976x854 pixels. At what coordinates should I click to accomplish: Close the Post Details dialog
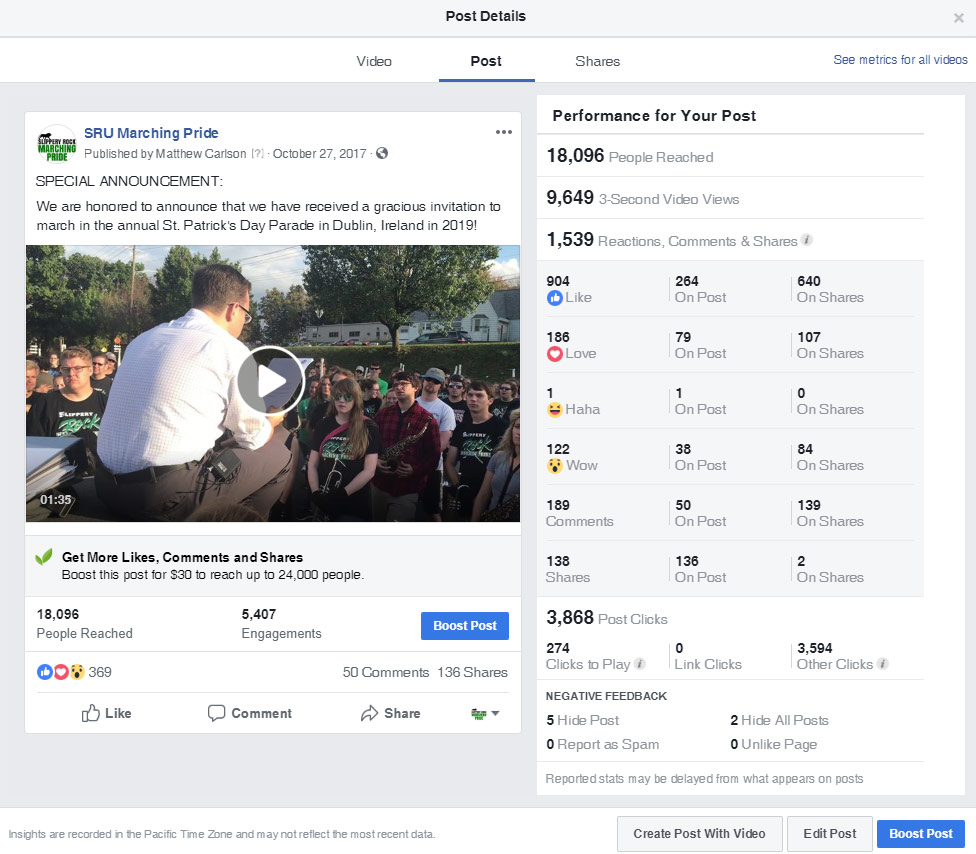pyautogui.click(x=959, y=17)
